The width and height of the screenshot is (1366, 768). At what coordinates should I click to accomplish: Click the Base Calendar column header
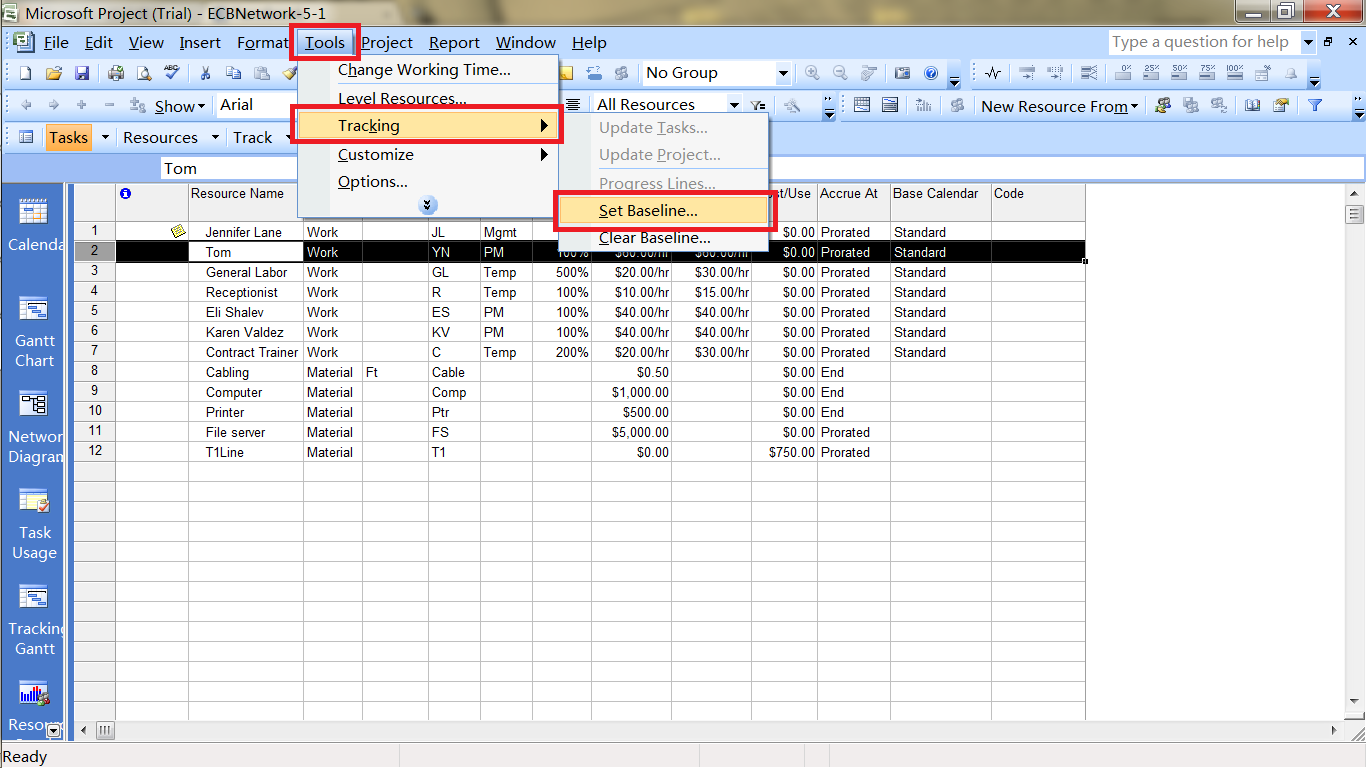941,202
